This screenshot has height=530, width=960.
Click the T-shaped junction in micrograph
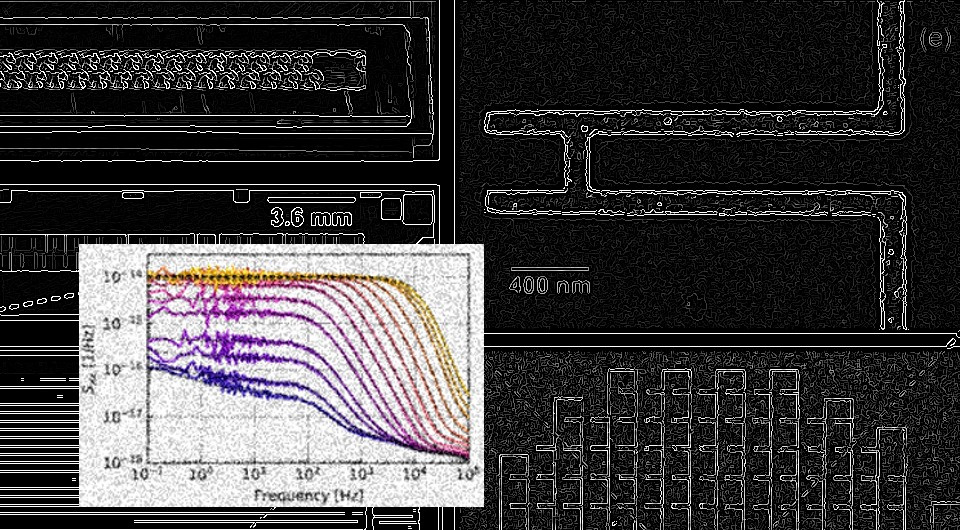click(x=578, y=130)
